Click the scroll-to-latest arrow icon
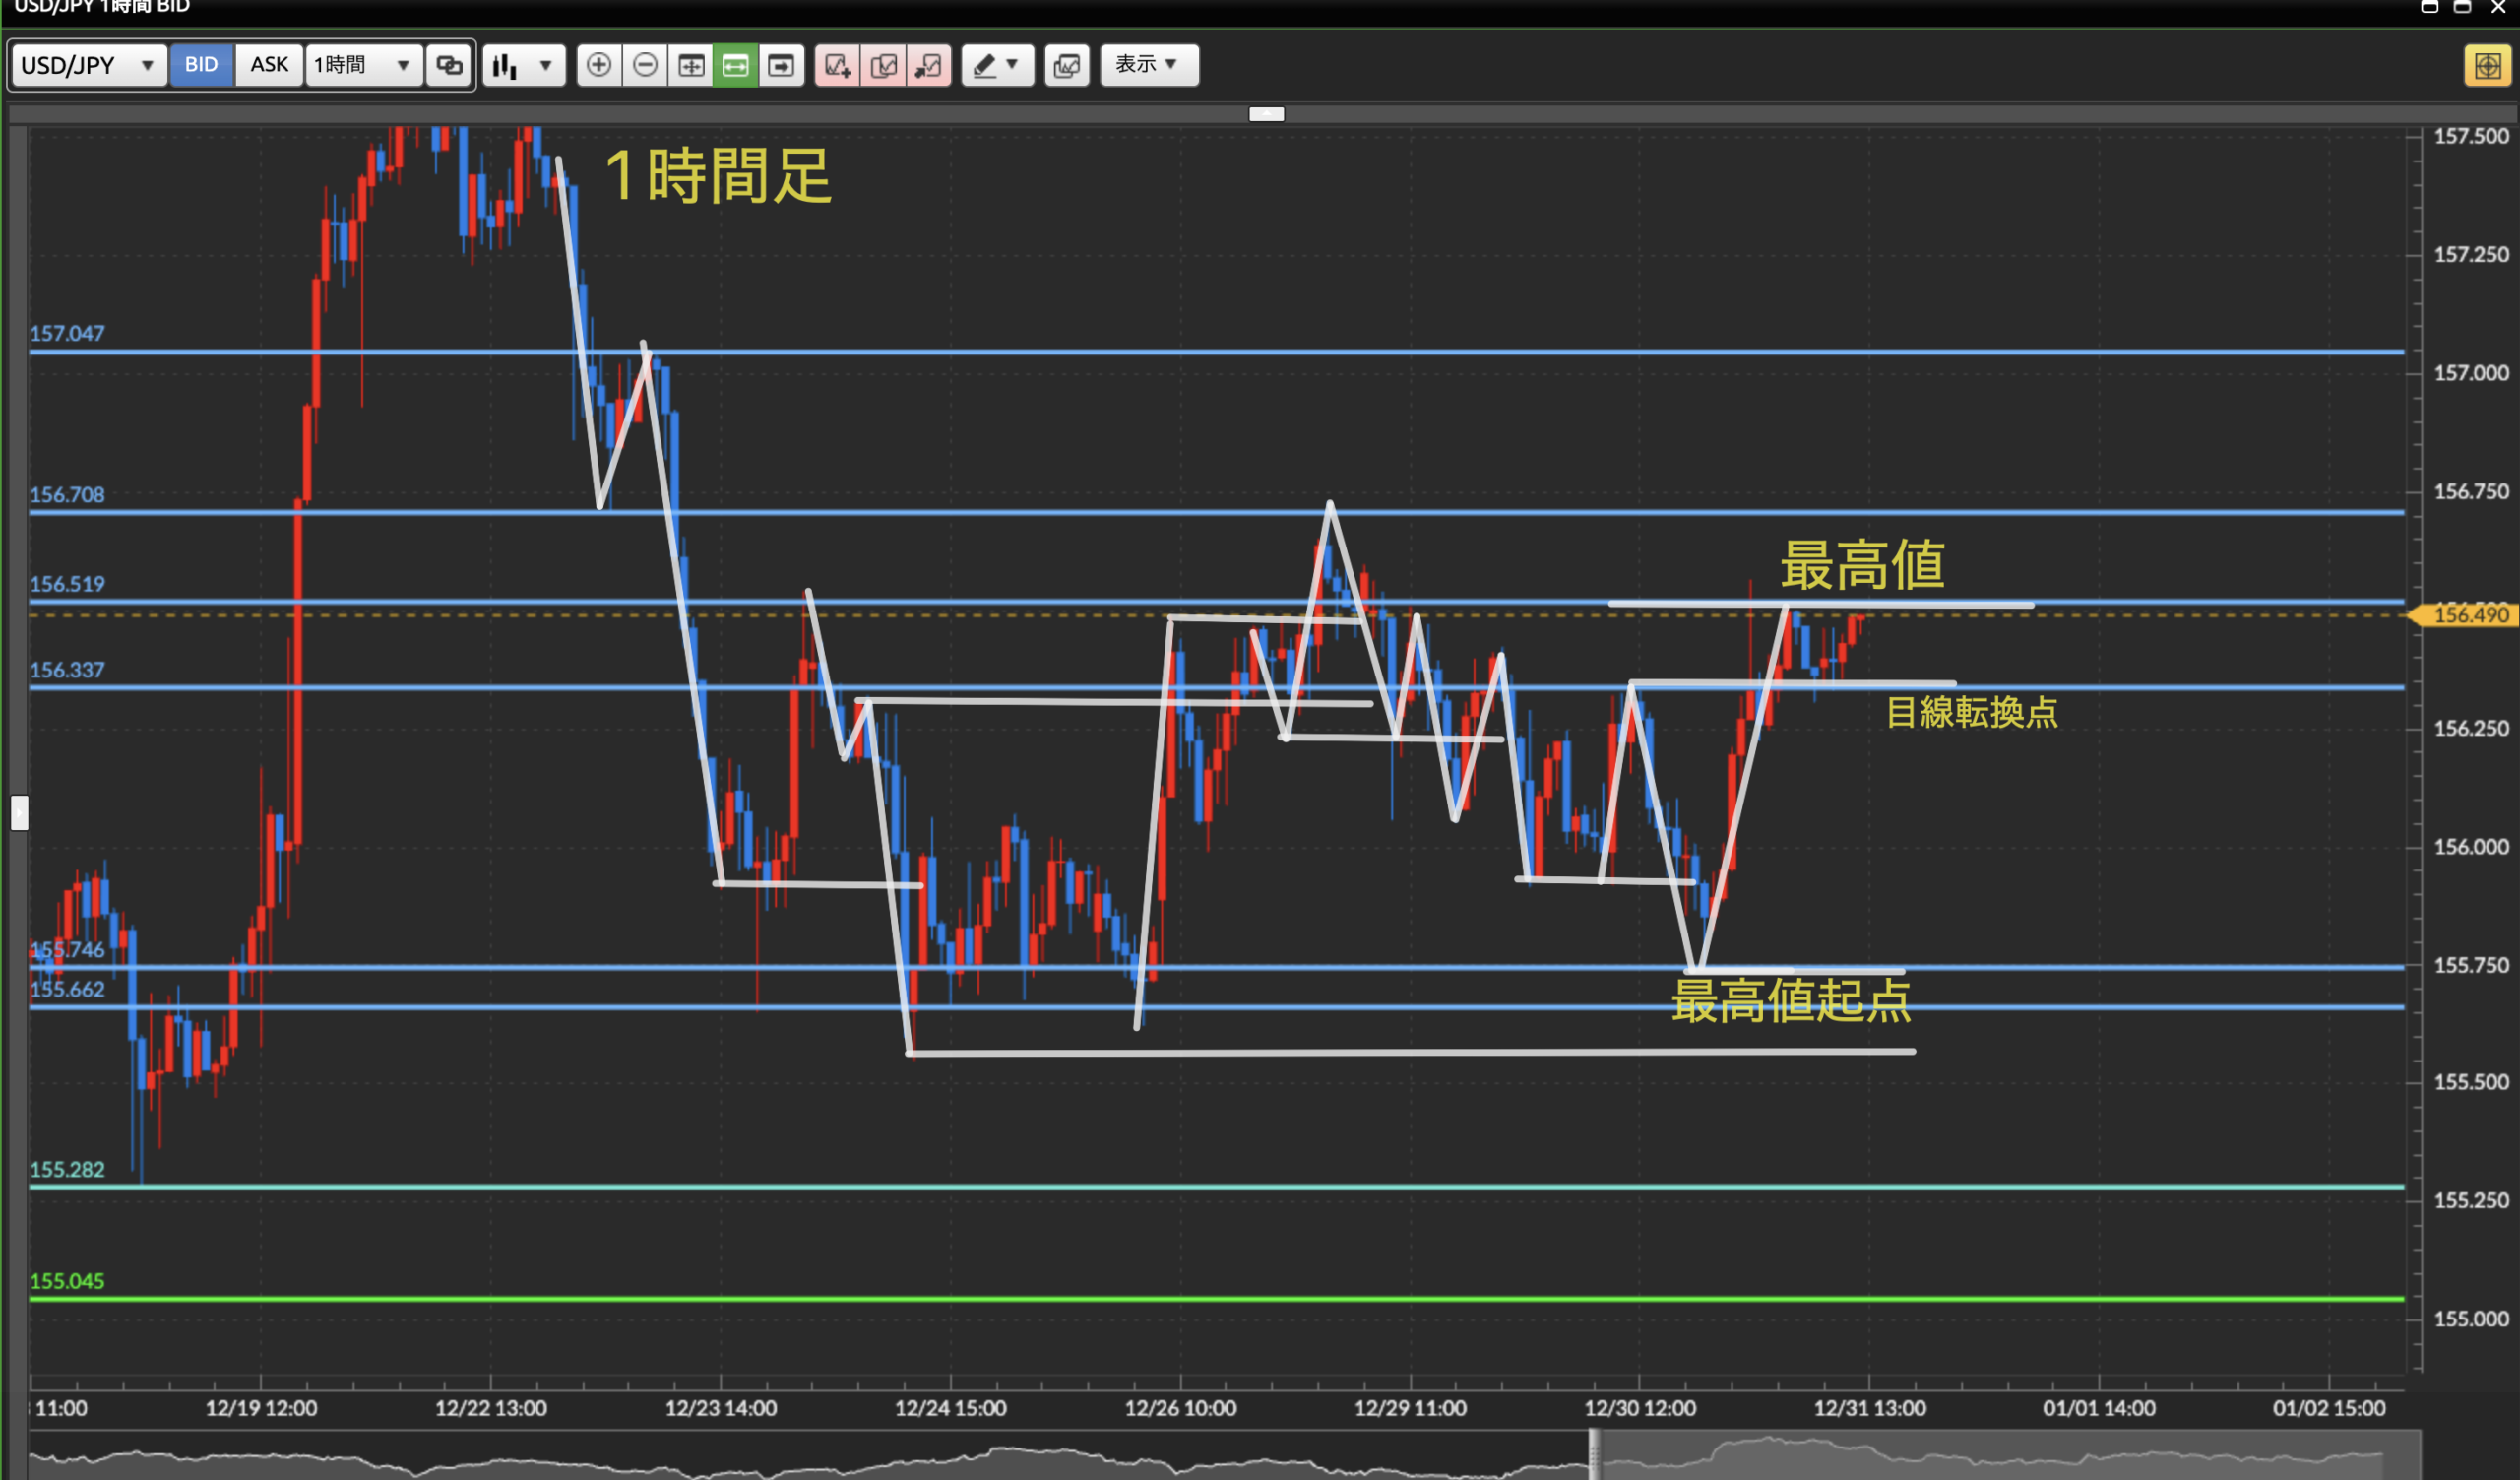This screenshot has width=2520, height=1480. click(x=781, y=66)
